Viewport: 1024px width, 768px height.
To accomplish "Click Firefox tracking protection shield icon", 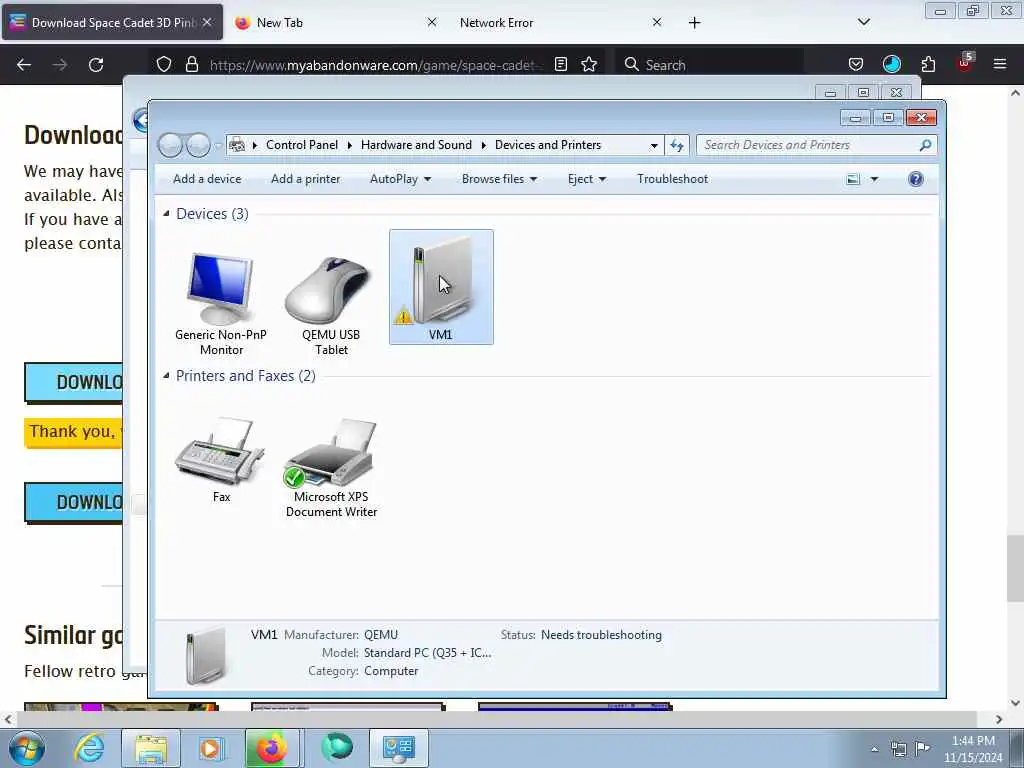I will (164, 65).
